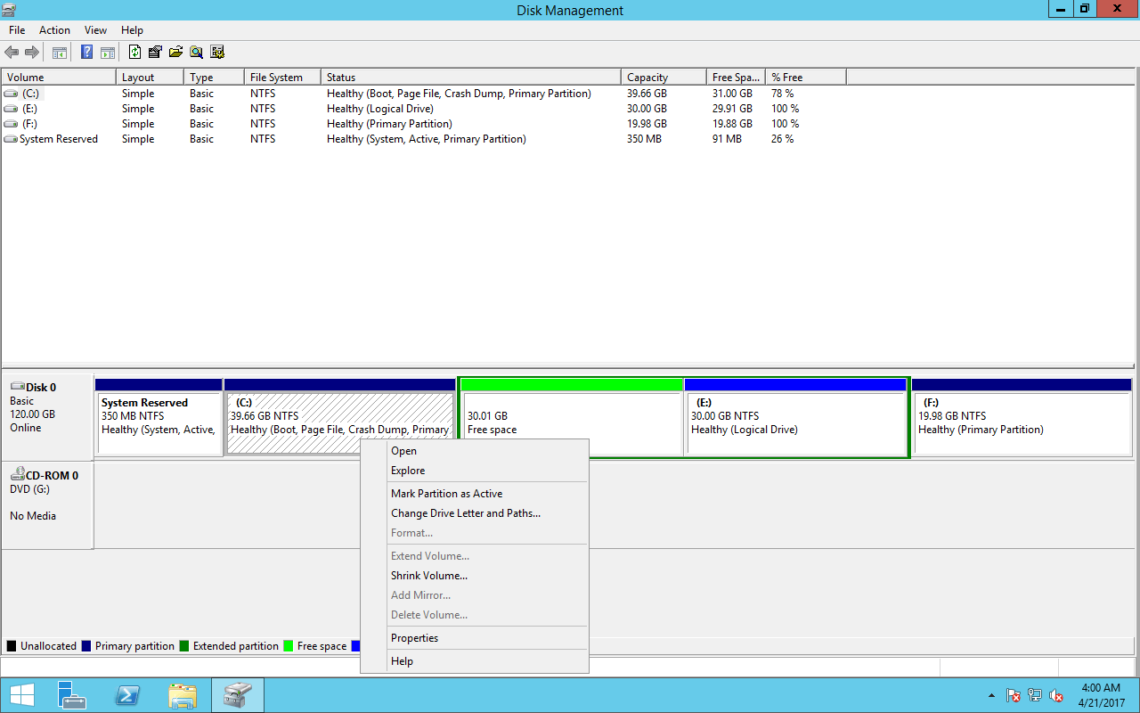Image resolution: width=1140 pixels, height=713 pixels.
Task: Toggle the Show/Hide Action Pane toolbar icon
Action: (107, 52)
